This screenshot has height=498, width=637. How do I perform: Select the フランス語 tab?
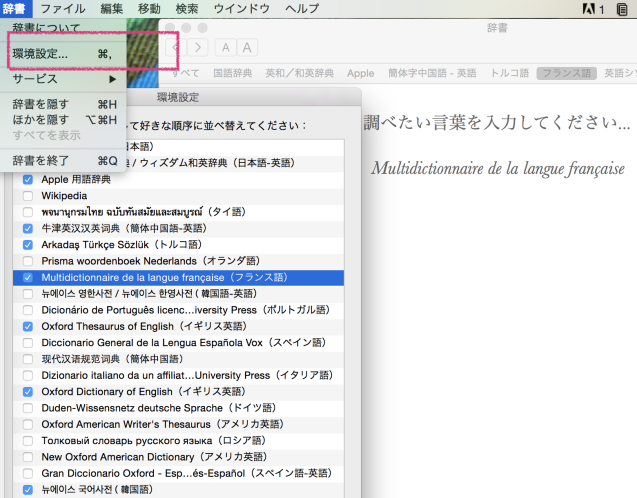click(567, 73)
